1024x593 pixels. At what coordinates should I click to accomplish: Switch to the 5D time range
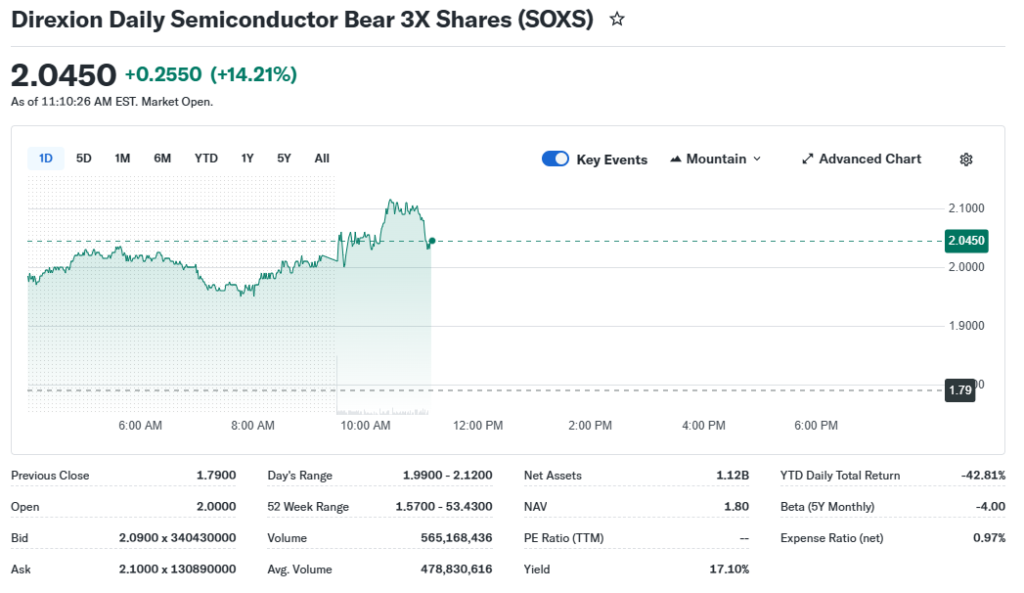(x=84, y=158)
